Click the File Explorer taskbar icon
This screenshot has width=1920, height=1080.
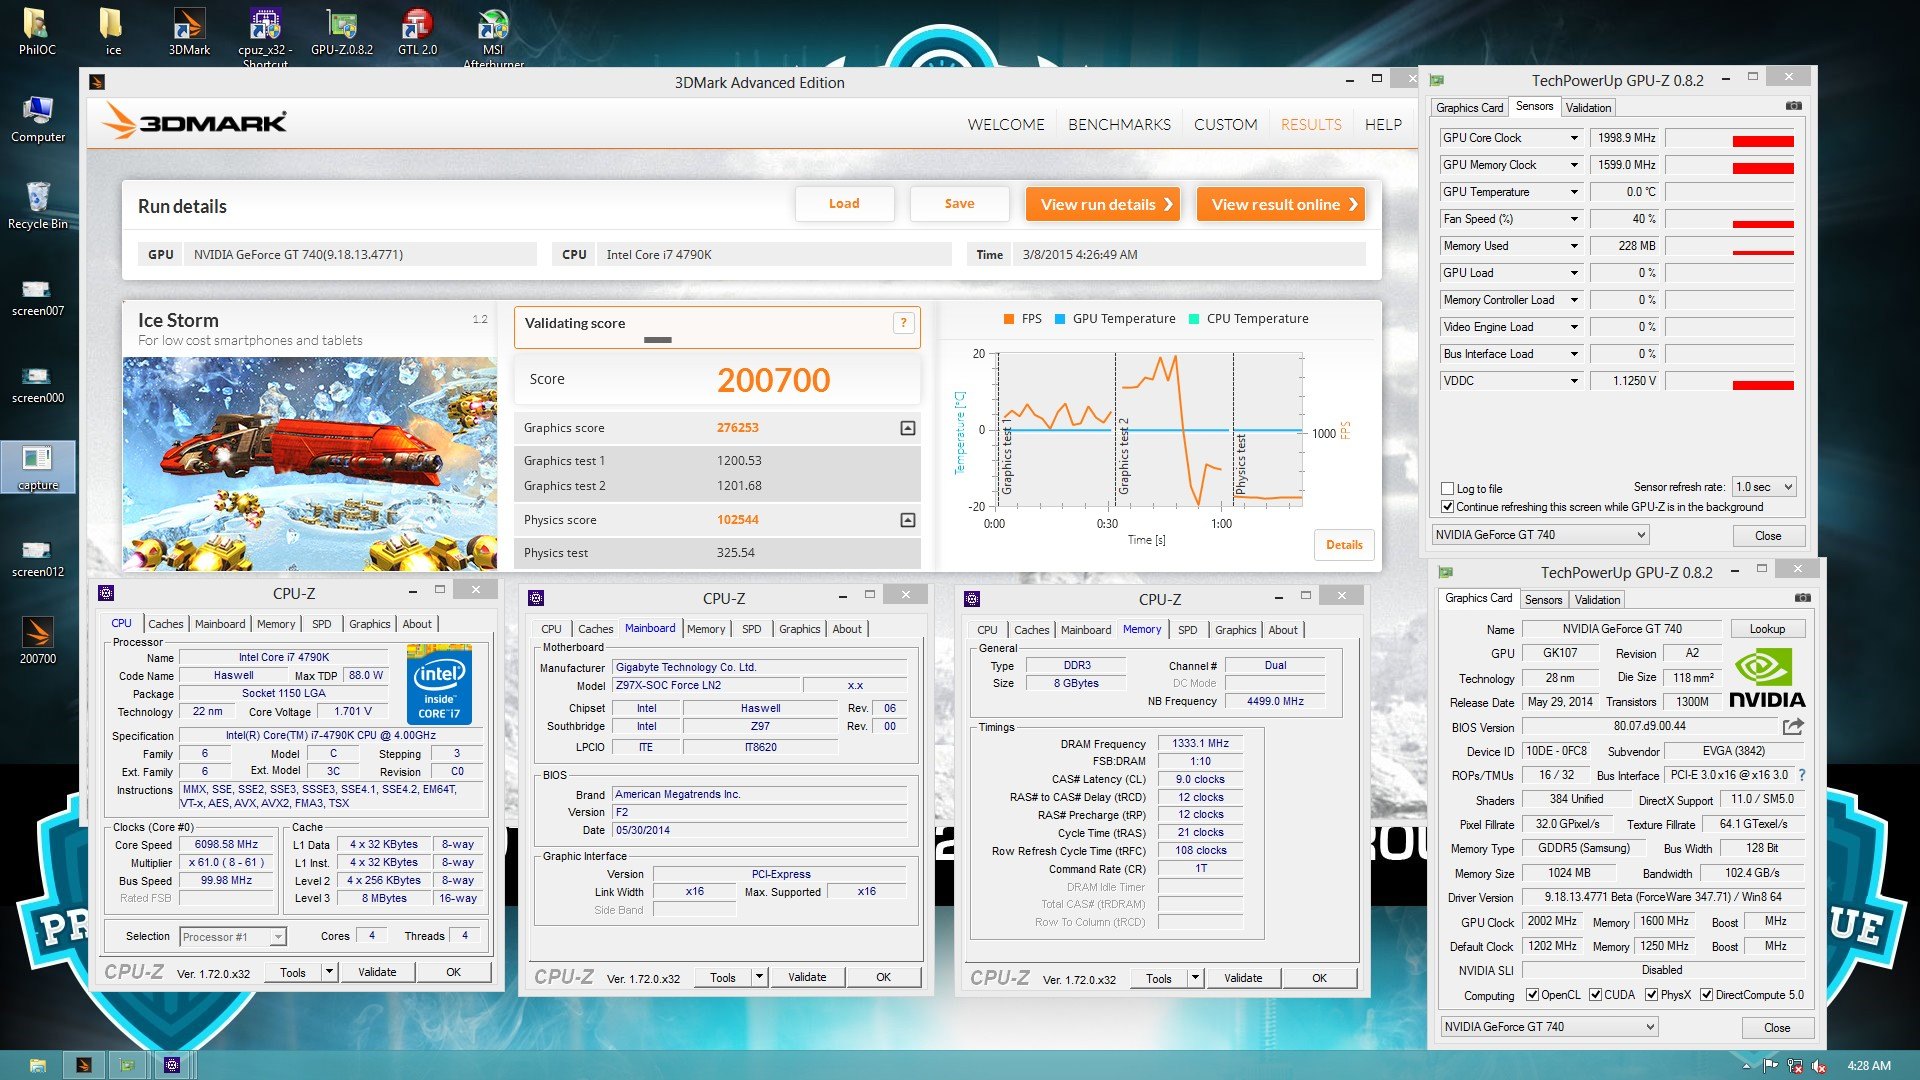coord(38,1065)
